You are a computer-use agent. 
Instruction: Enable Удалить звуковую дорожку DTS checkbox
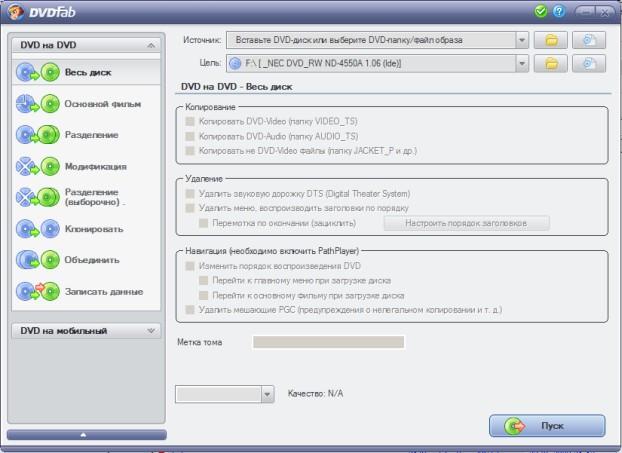pyautogui.click(x=190, y=194)
